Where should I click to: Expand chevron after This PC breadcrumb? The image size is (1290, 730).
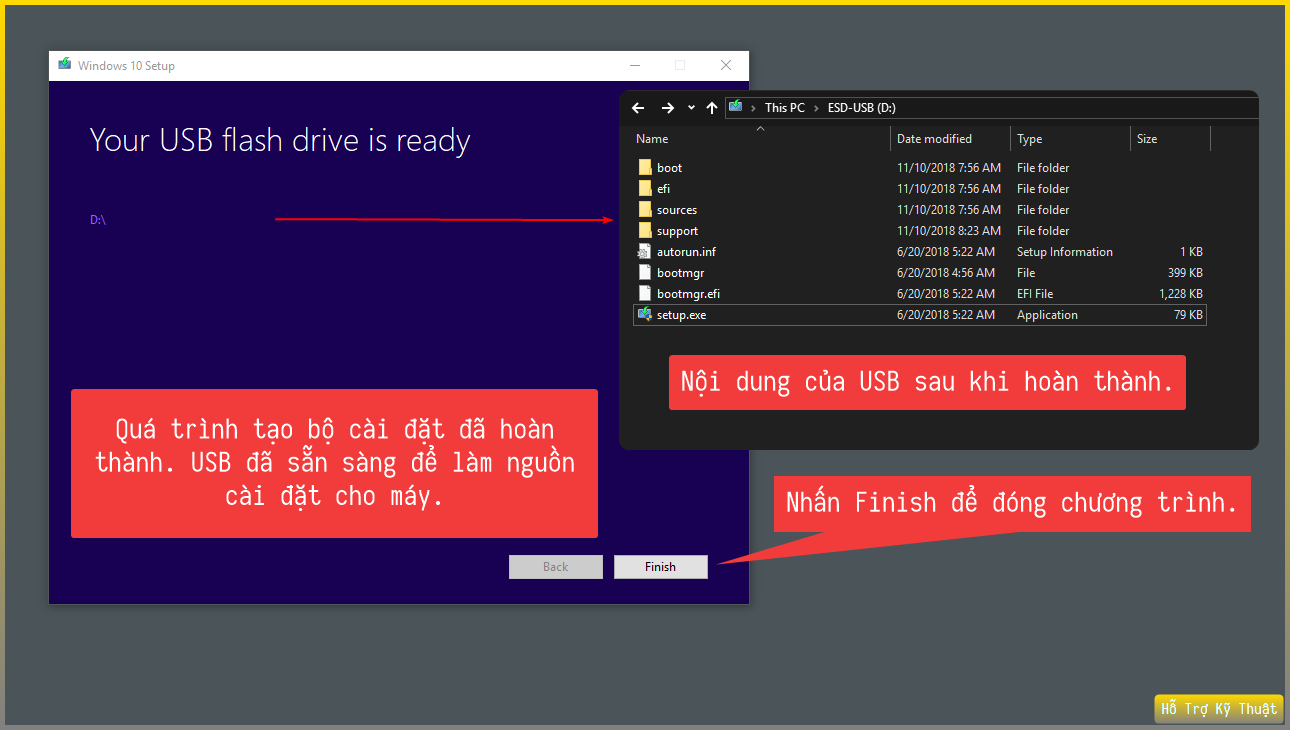pos(816,108)
